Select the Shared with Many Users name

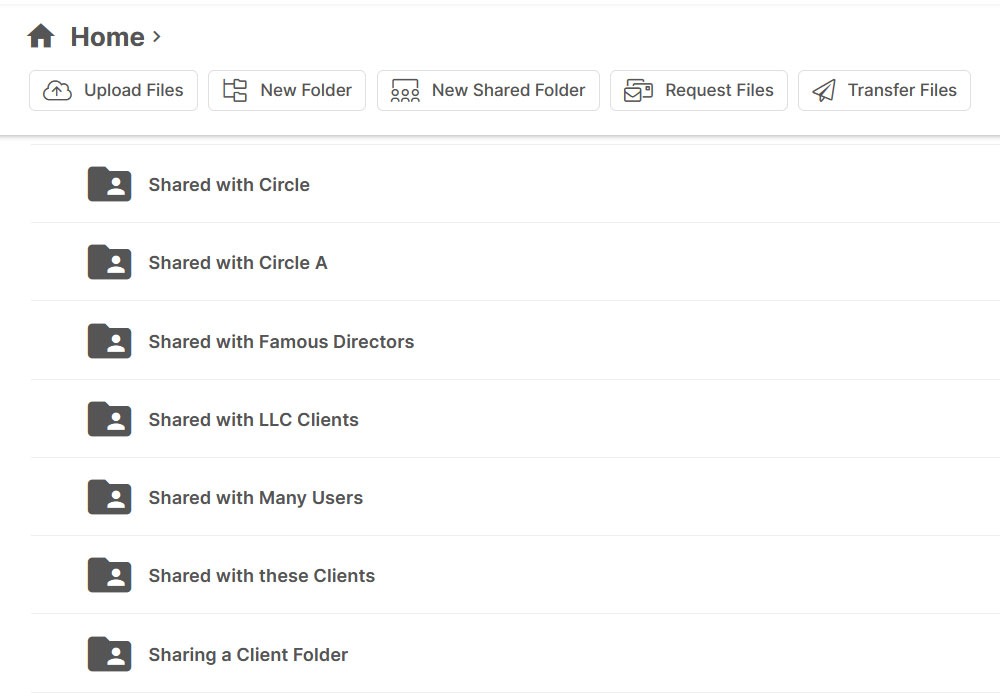tap(255, 498)
